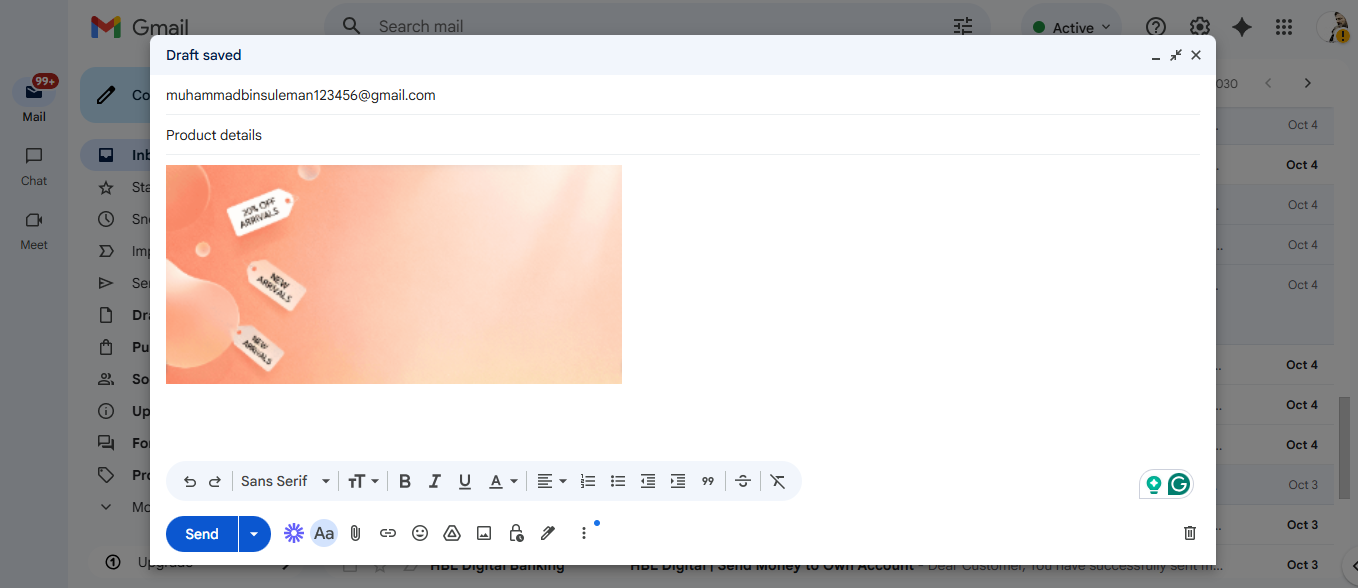
Task: Increase the text indent
Action: coord(678,481)
